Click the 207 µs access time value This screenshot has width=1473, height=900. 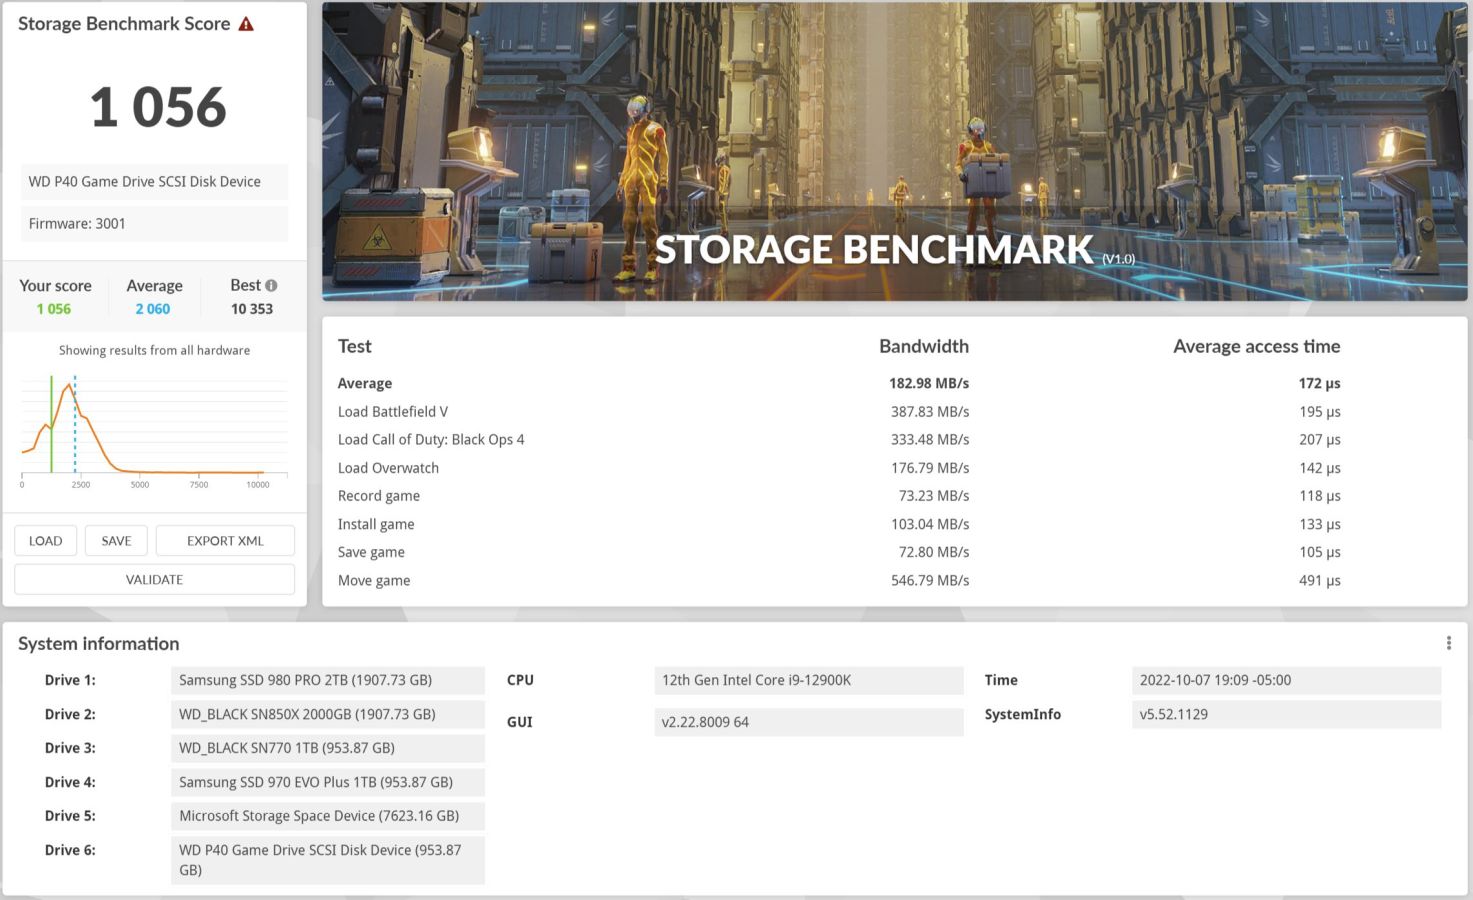coord(1320,440)
